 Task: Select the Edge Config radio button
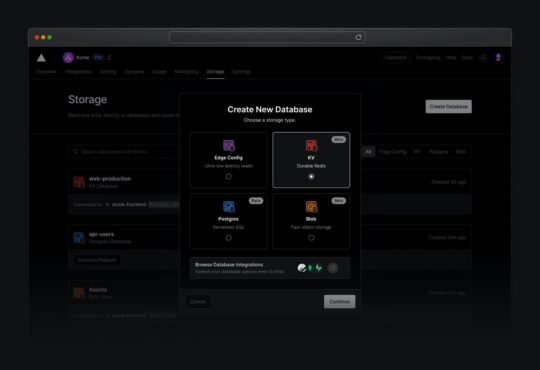(x=228, y=176)
